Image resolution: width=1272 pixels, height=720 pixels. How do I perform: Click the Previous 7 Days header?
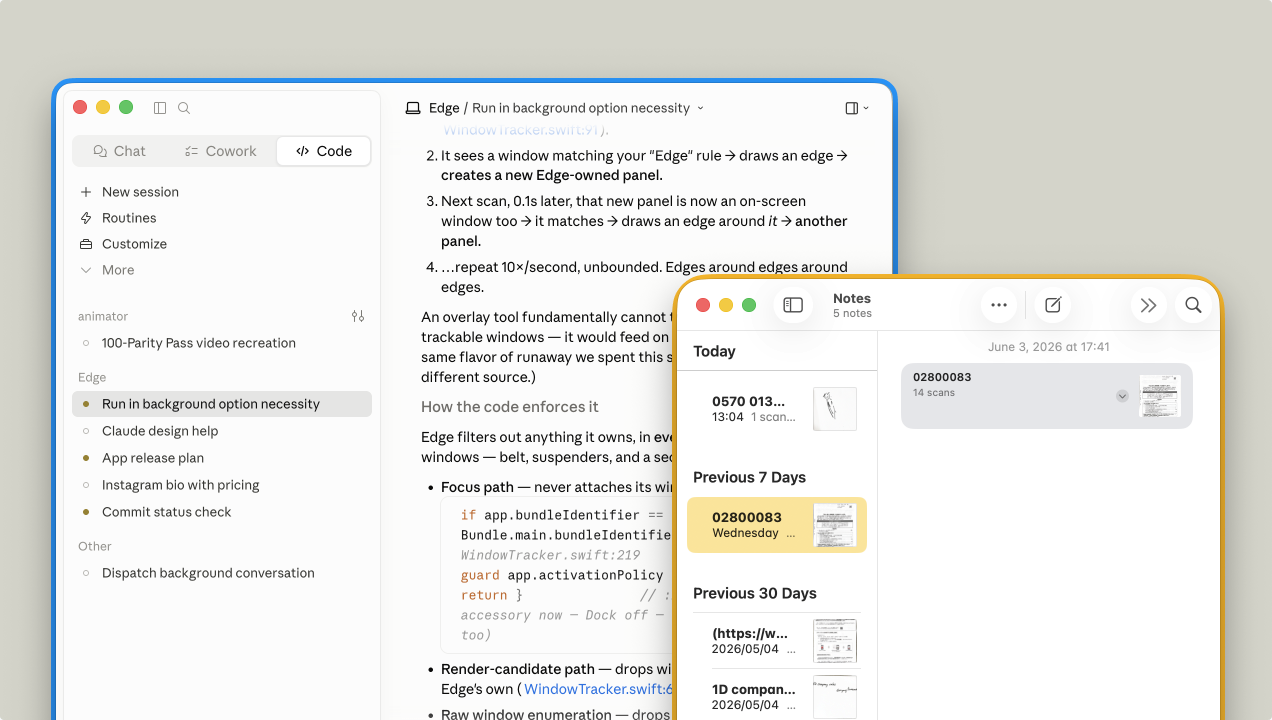point(749,477)
